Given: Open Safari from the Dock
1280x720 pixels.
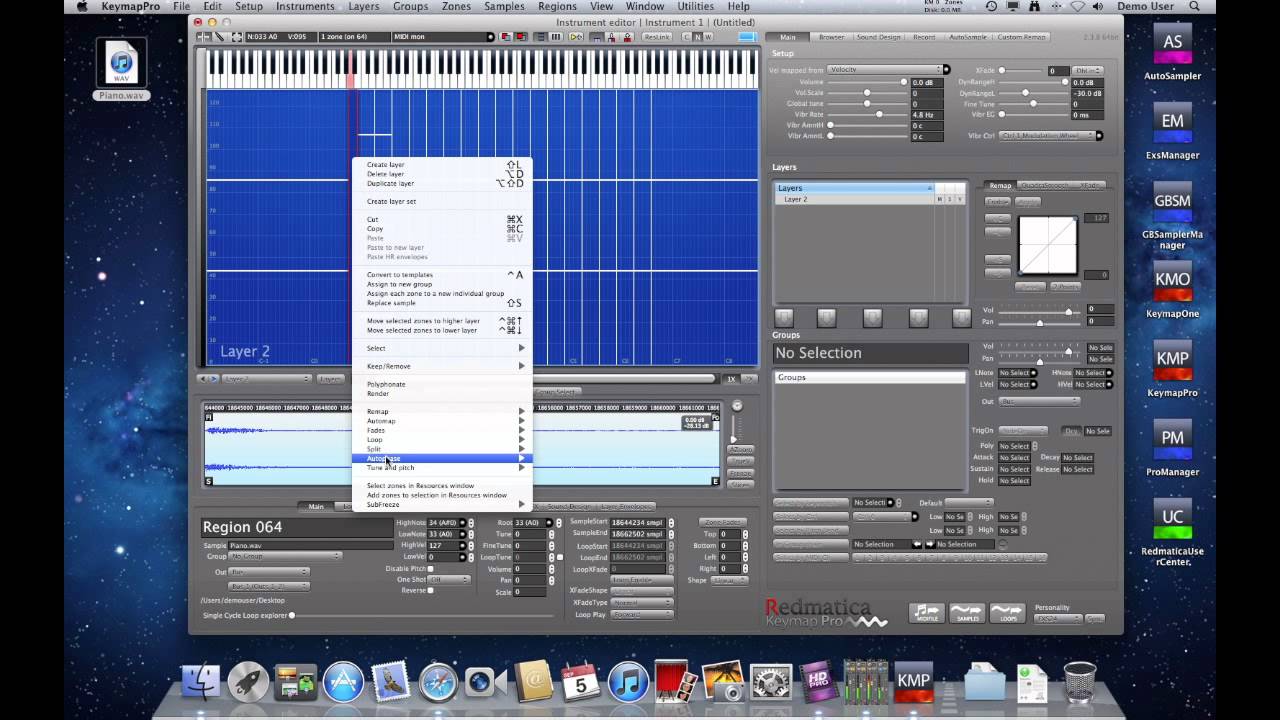Looking at the screenshot, I should (438, 682).
